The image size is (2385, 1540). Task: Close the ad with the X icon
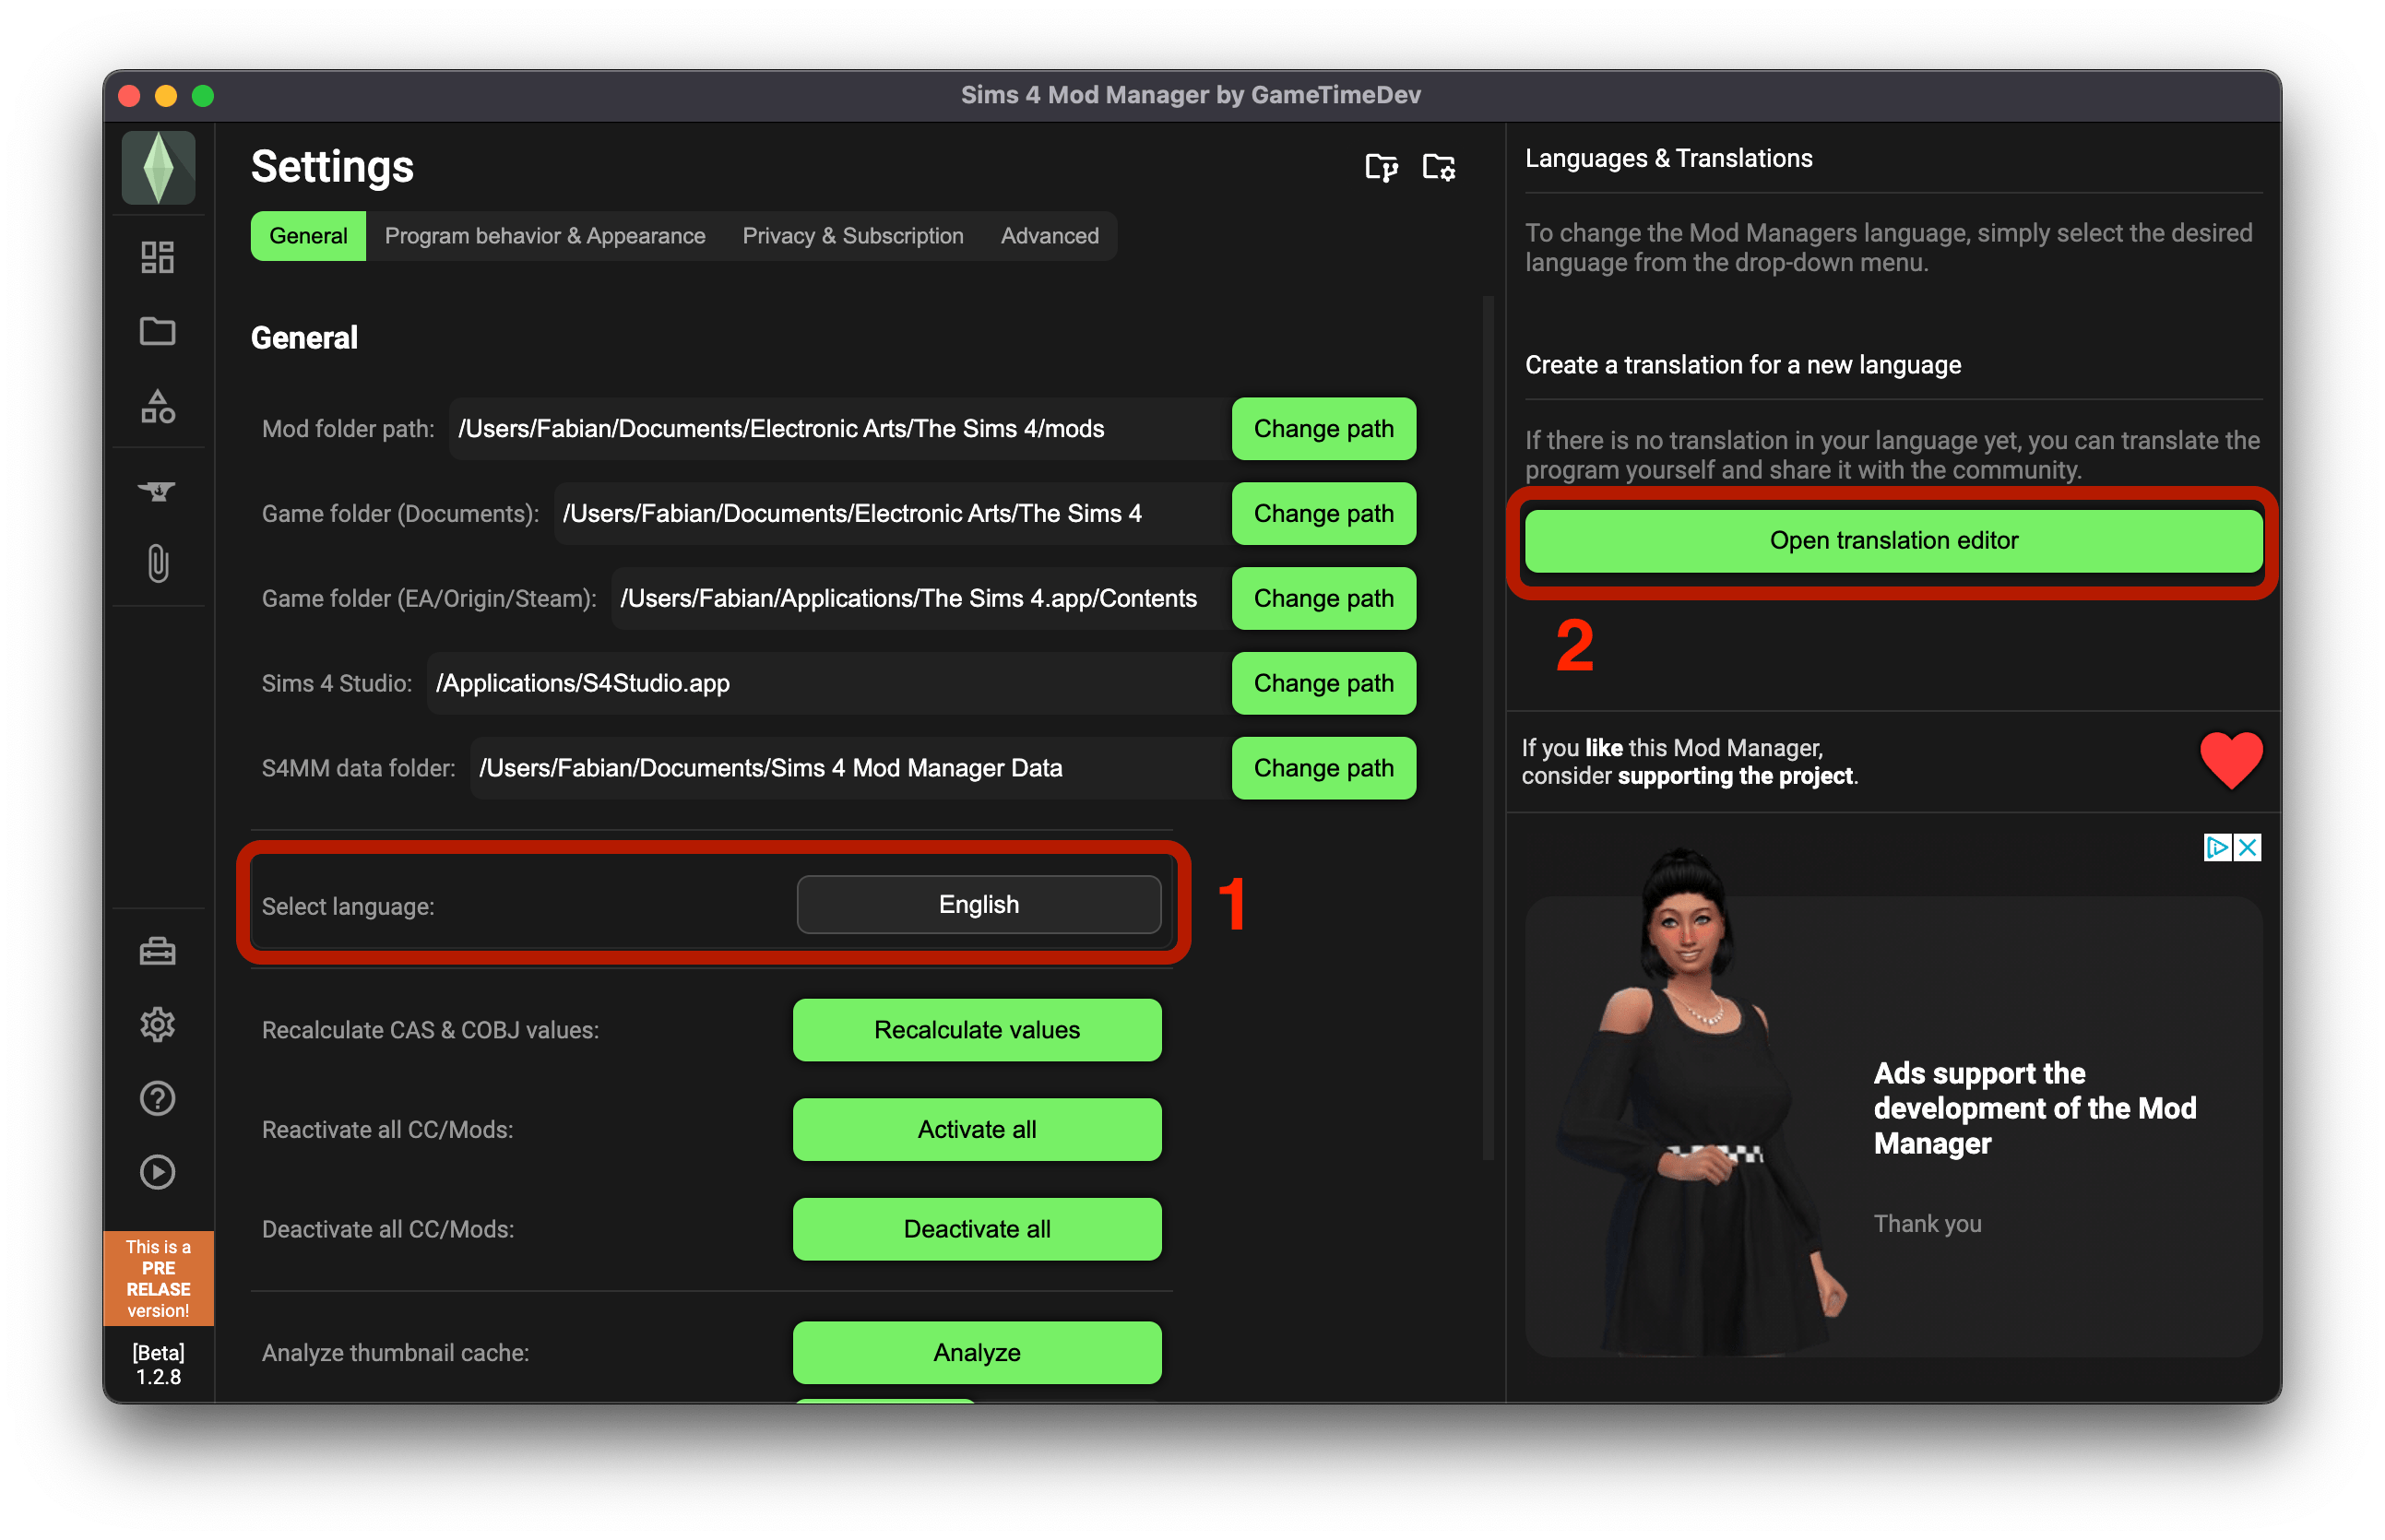2246,848
